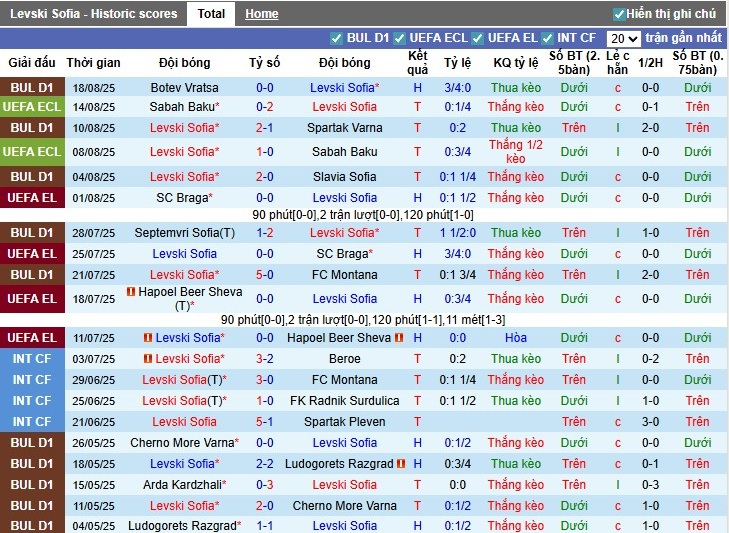This screenshot has width=729, height=533.
Task: Click the UEFA ECL league cell on 14/08/25
Action: (x=32, y=107)
